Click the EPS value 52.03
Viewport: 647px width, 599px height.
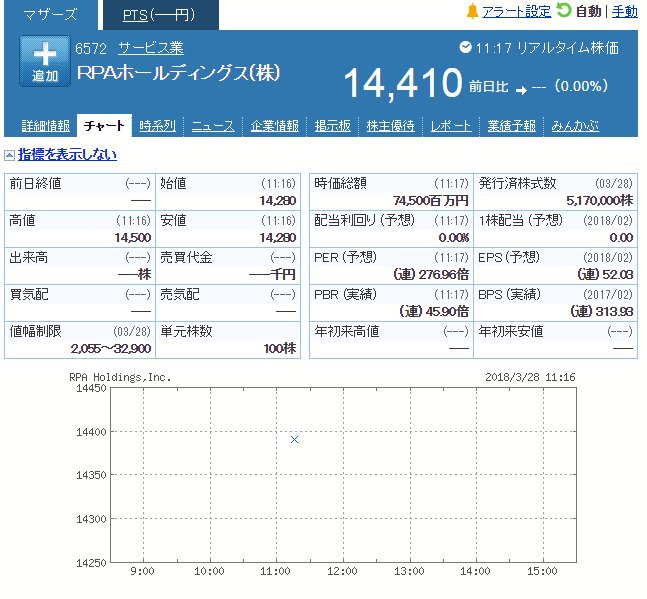[x=605, y=275]
